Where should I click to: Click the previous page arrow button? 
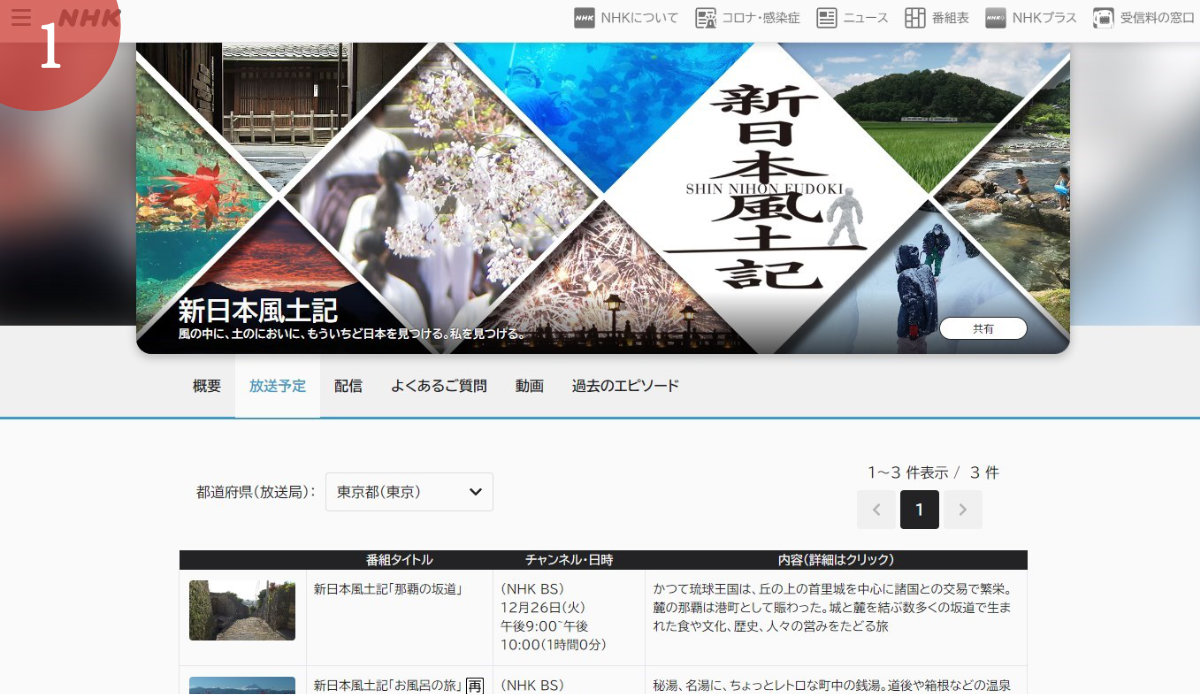[876, 510]
